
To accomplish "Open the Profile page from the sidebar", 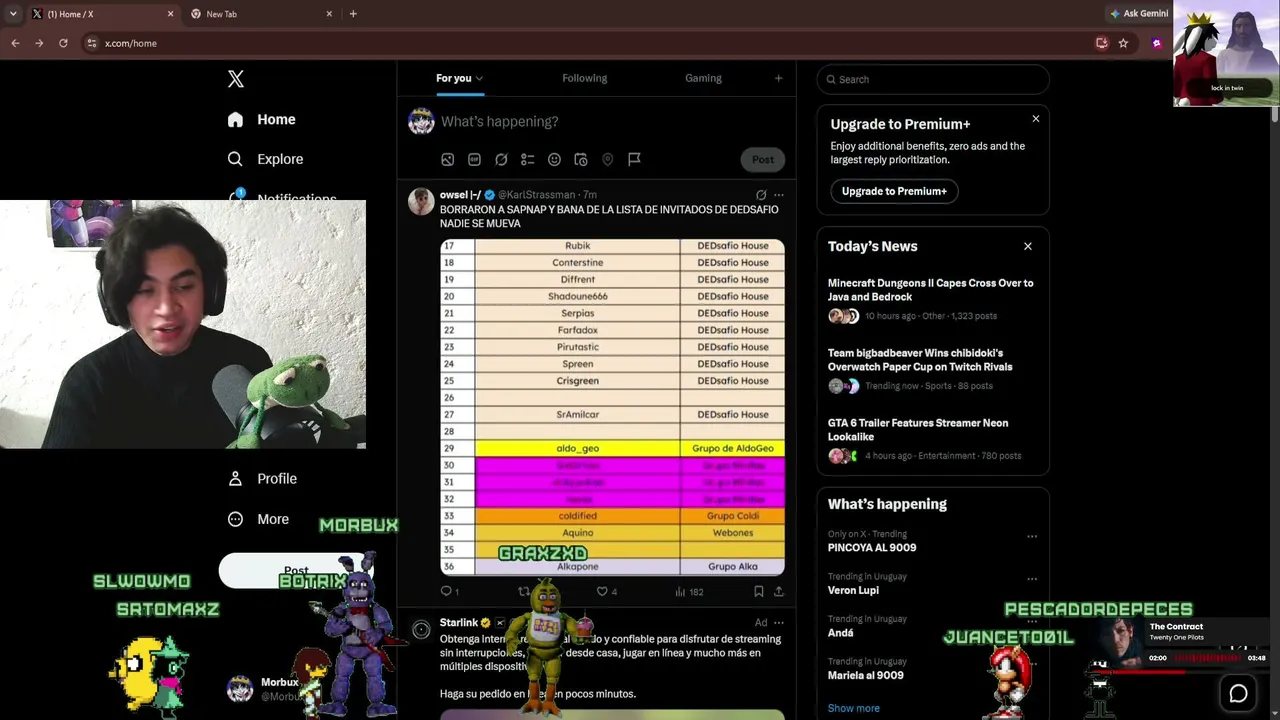I will (x=262, y=479).
